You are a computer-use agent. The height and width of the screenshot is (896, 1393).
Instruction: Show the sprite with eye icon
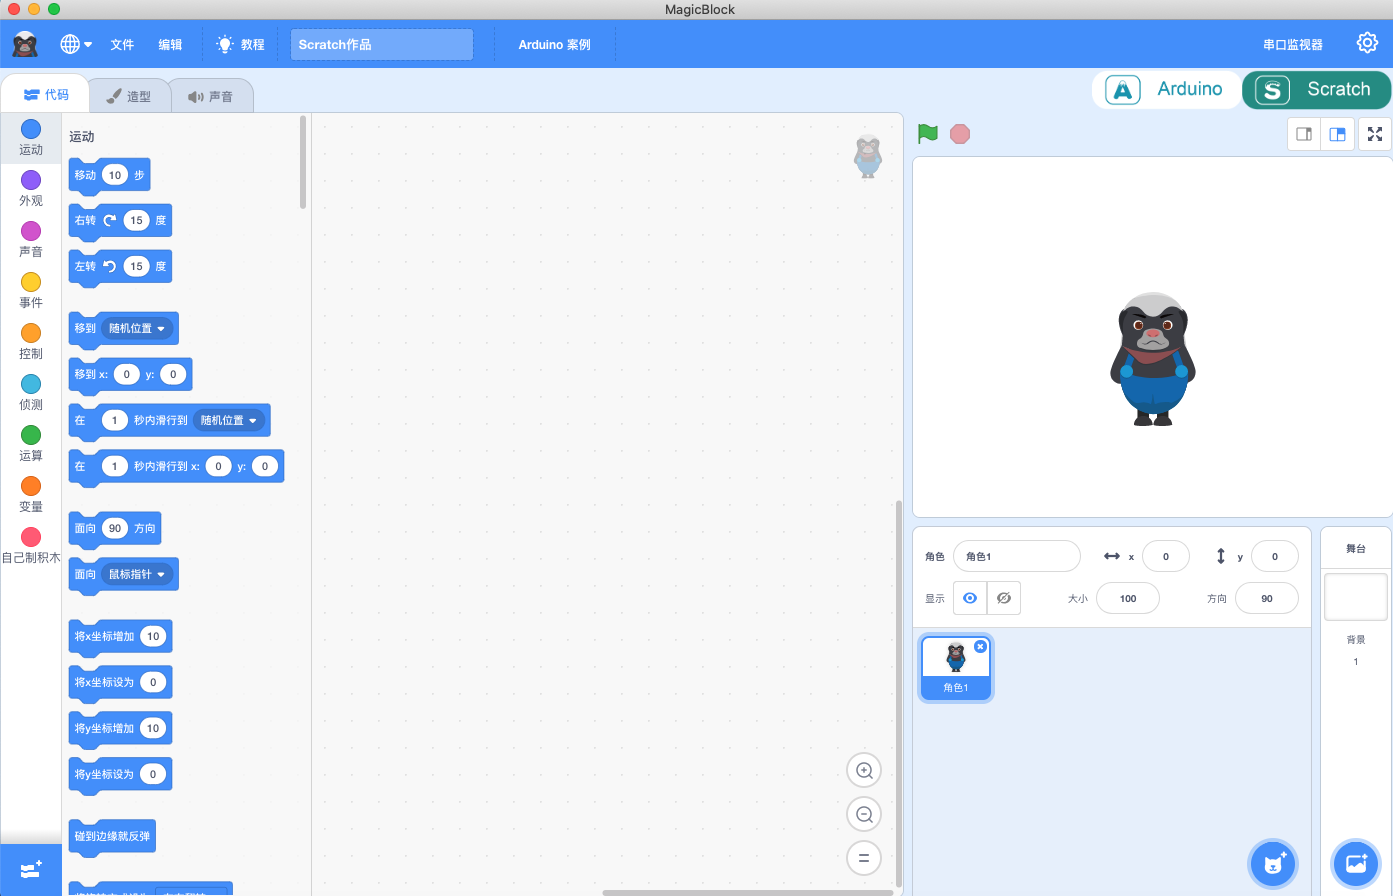click(x=969, y=598)
